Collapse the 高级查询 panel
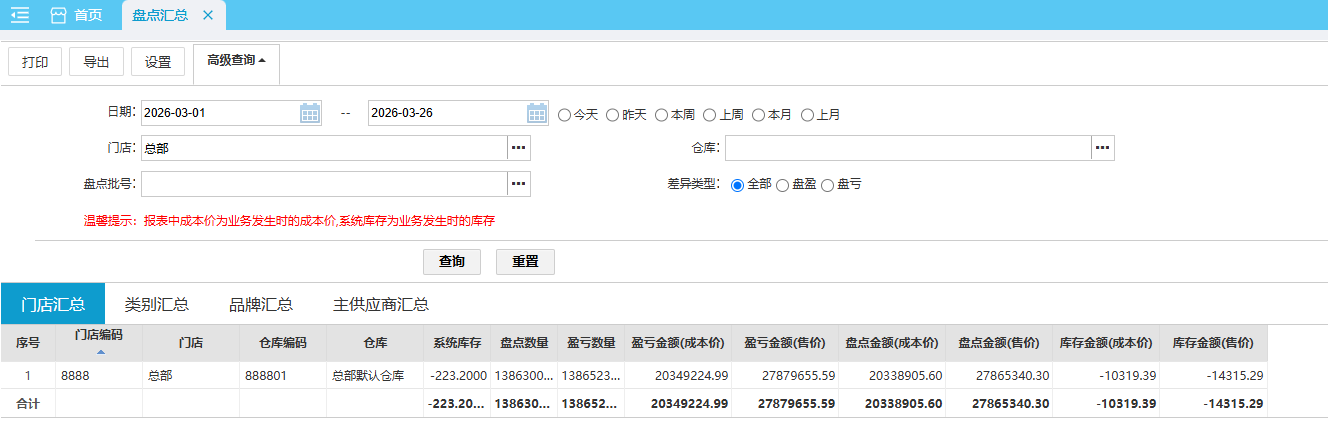Viewport: 1328px width, 430px height. pyautogui.click(x=236, y=61)
